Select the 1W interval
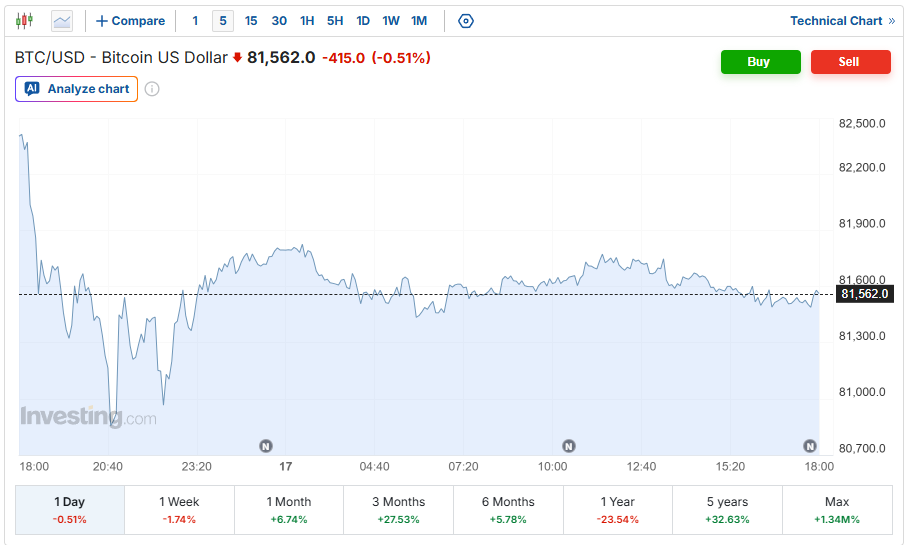The height and width of the screenshot is (545, 910). pyautogui.click(x=391, y=21)
